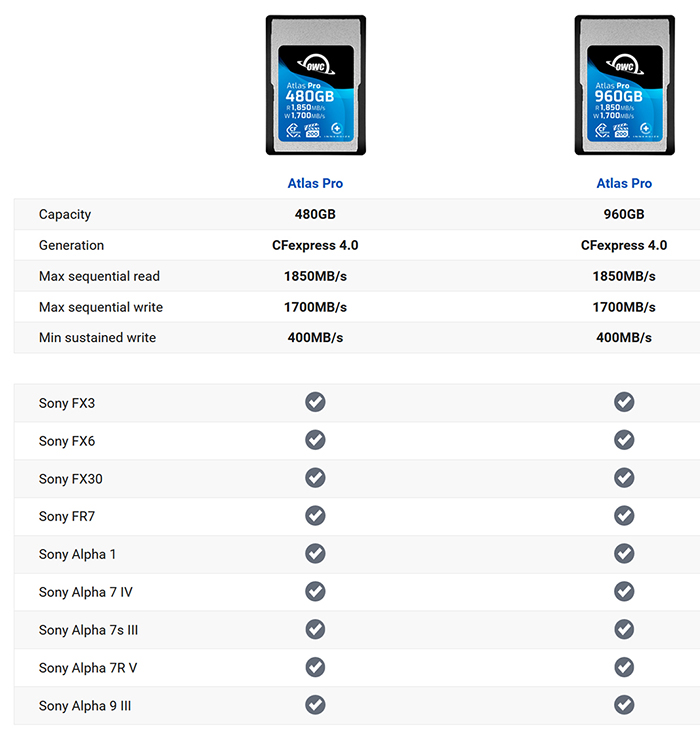Select the Min sustained write label
The width and height of the screenshot is (700, 744).
click(97, 337)
